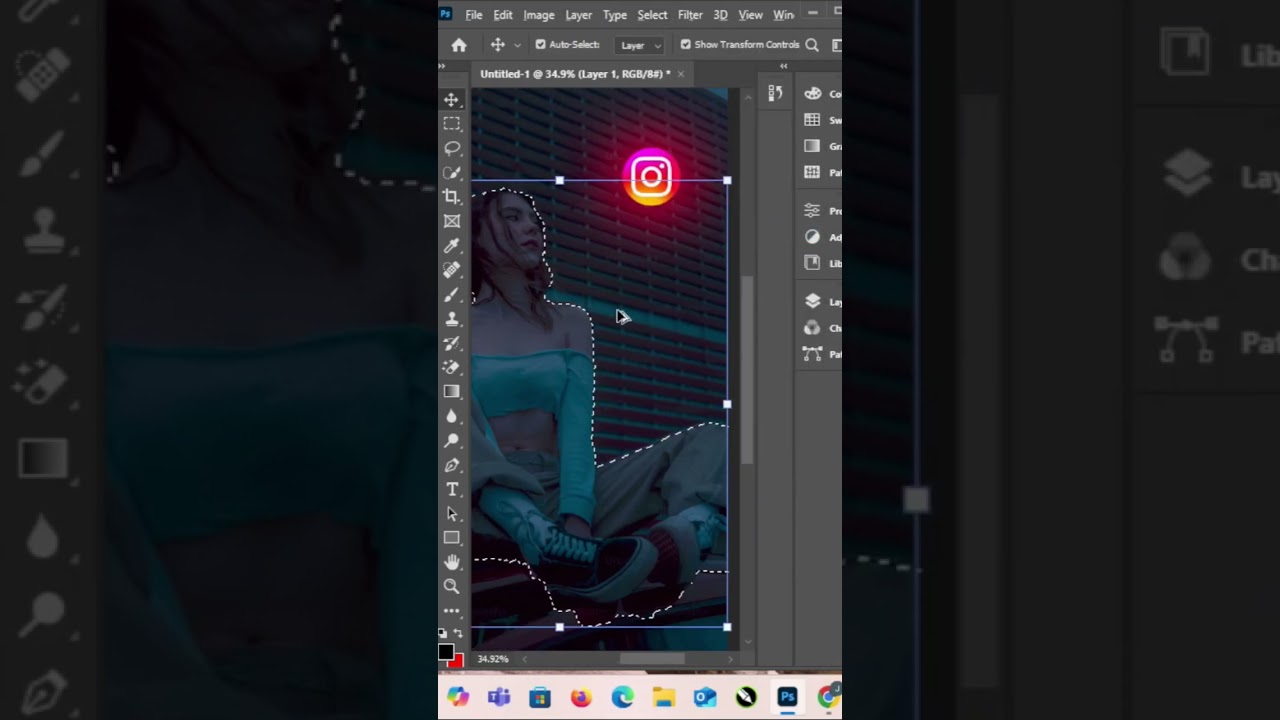Pick the Path Selection tool
The image size is (1280, 720).
click(452, 513)
